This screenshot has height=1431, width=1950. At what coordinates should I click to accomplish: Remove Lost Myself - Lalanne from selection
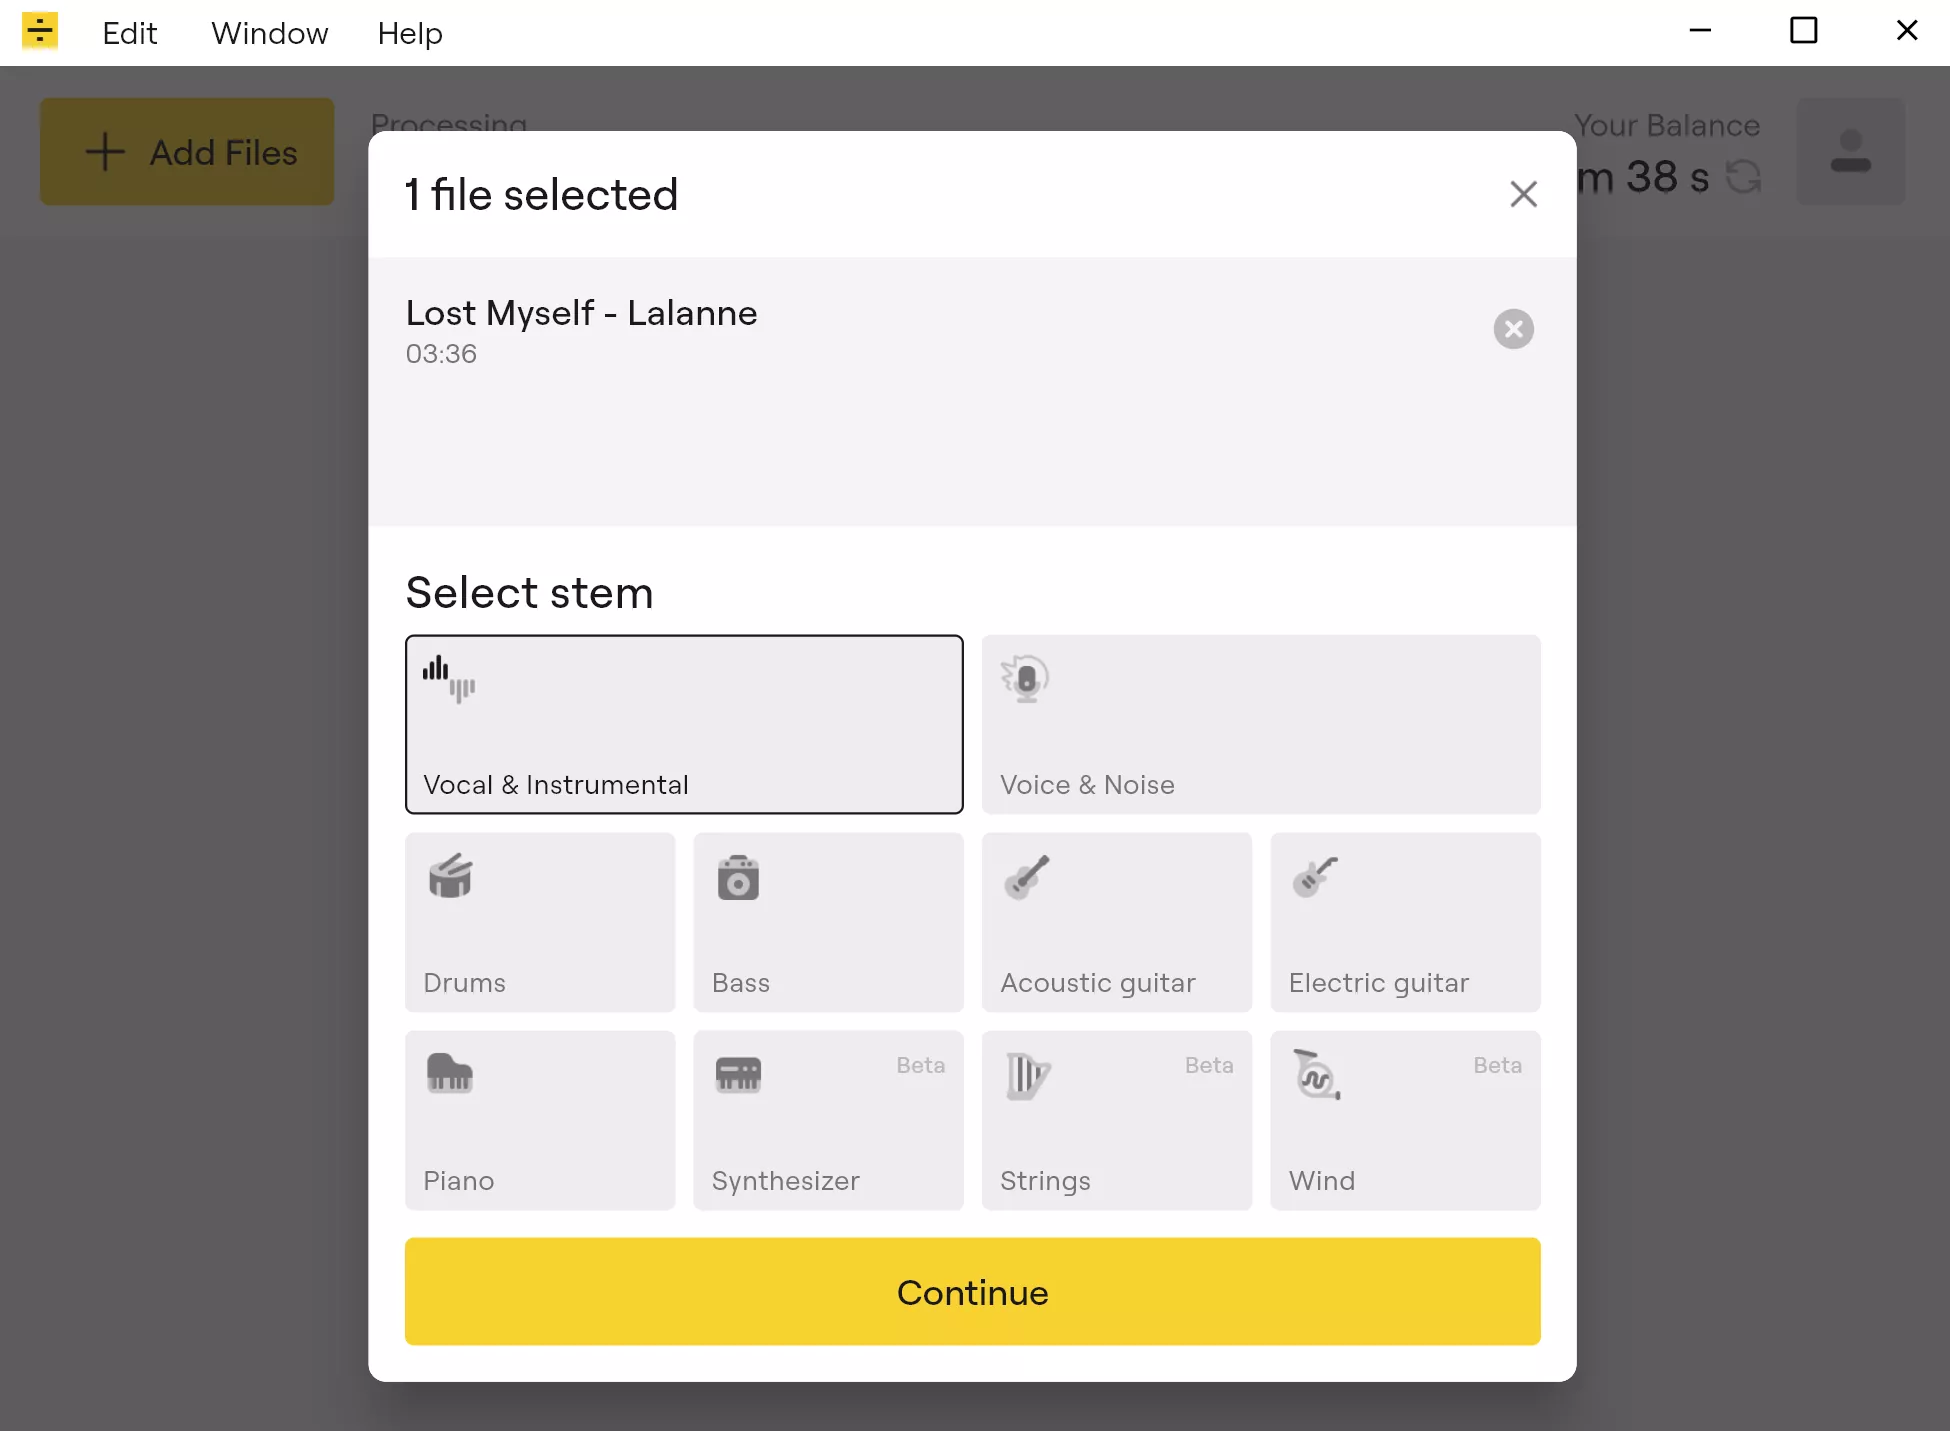(1514, 329)
